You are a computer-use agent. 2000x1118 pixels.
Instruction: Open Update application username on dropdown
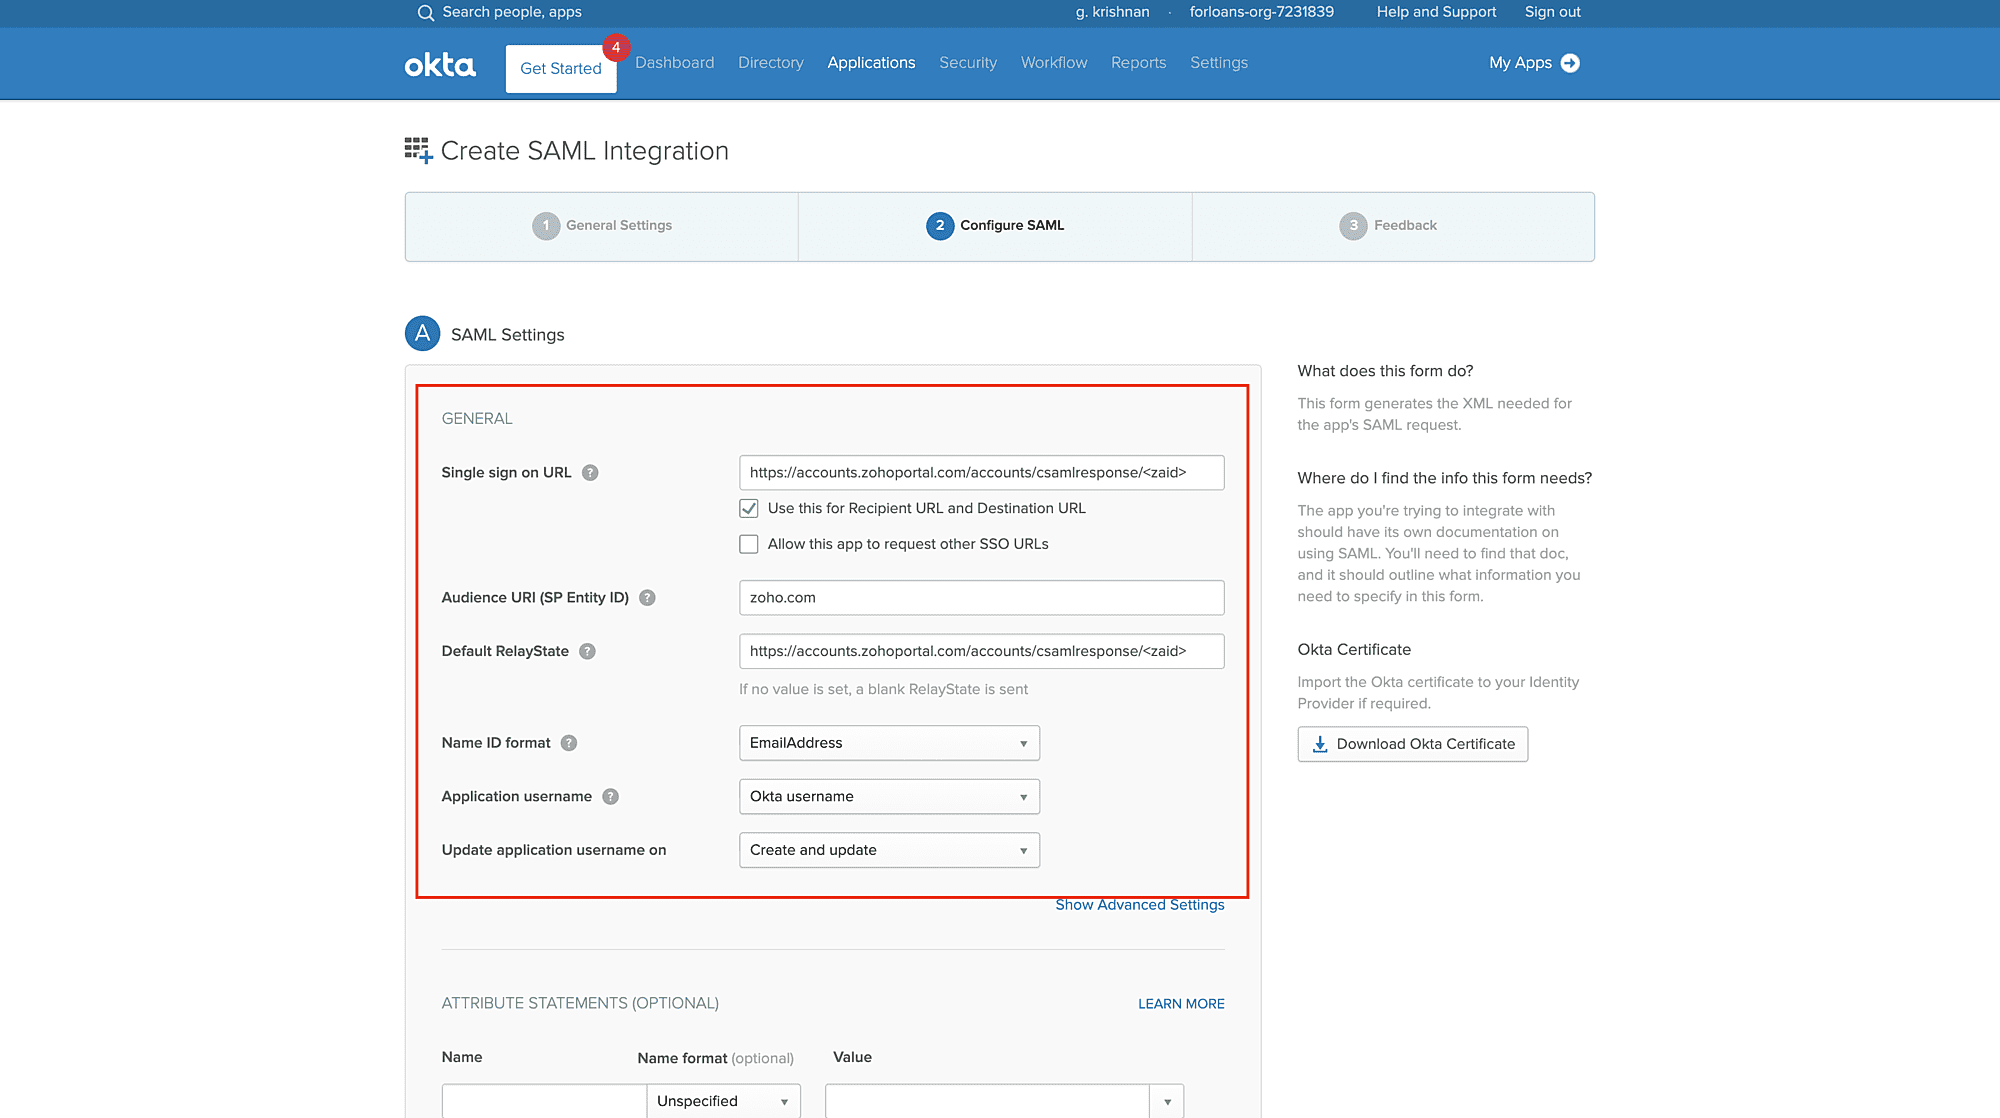coord(889,850)
